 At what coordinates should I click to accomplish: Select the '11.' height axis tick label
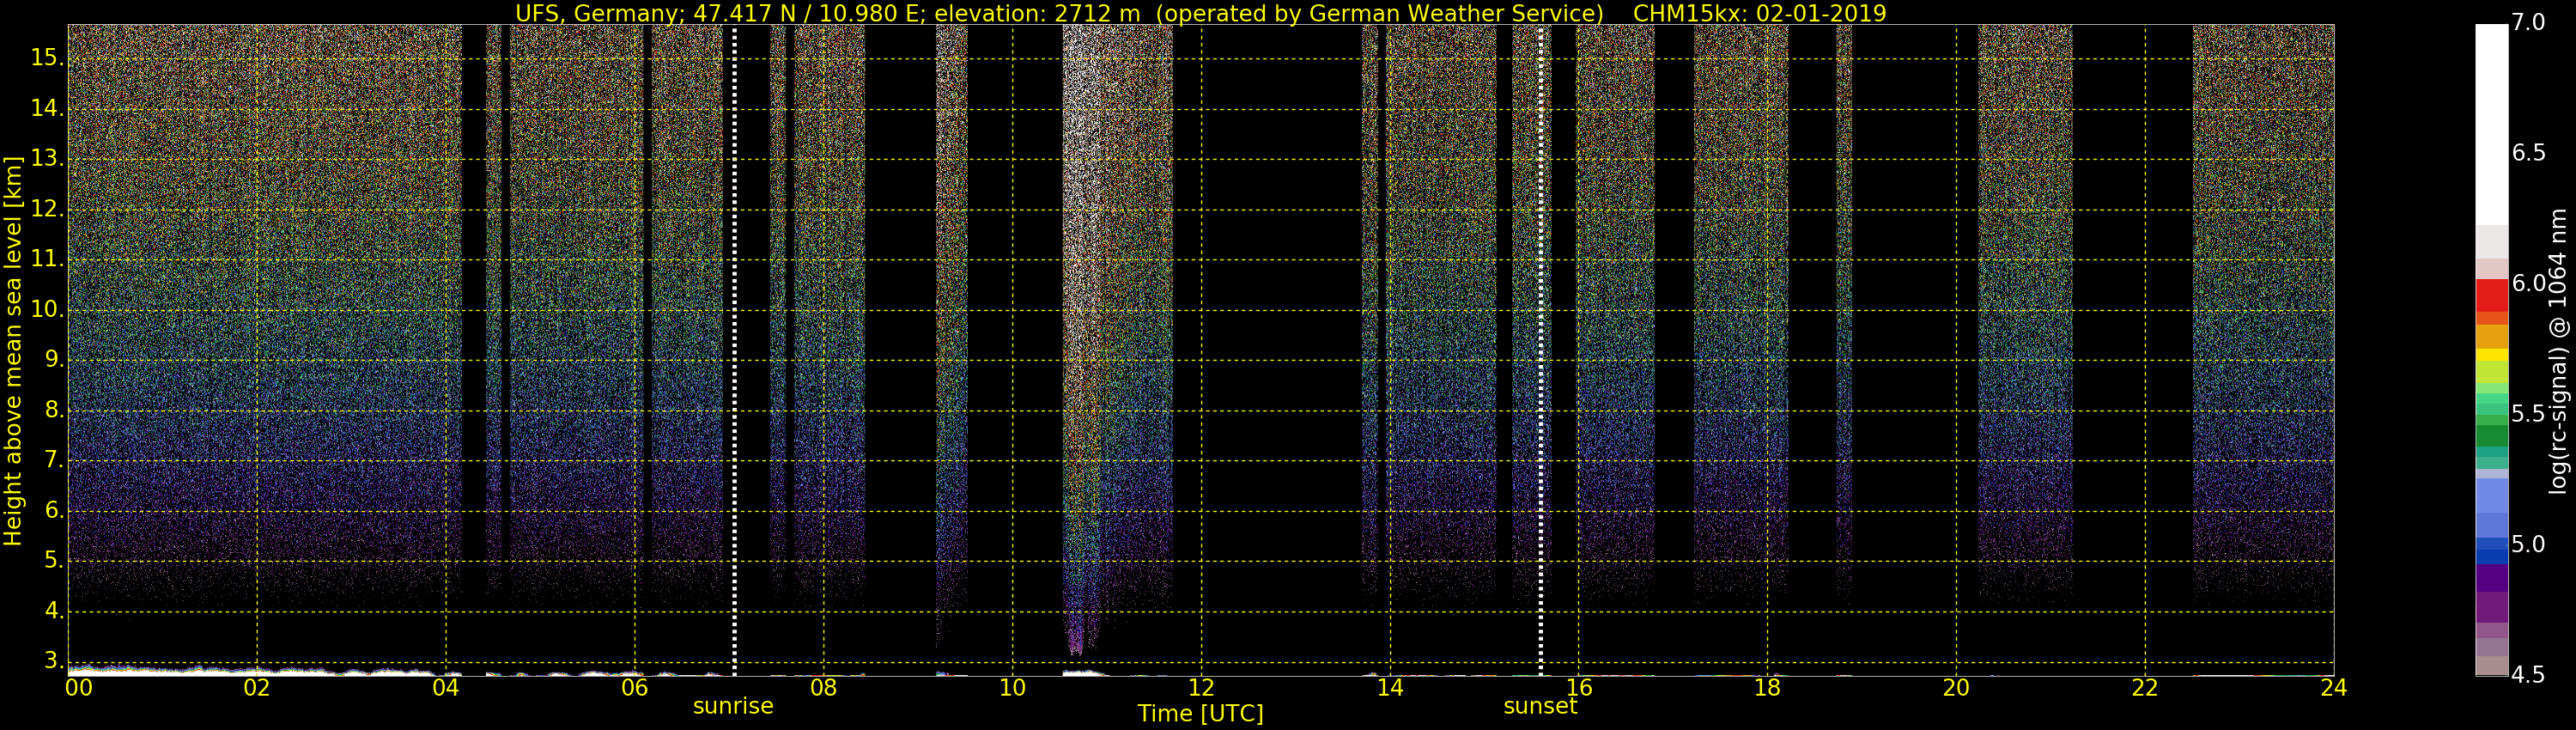[47, 259]
